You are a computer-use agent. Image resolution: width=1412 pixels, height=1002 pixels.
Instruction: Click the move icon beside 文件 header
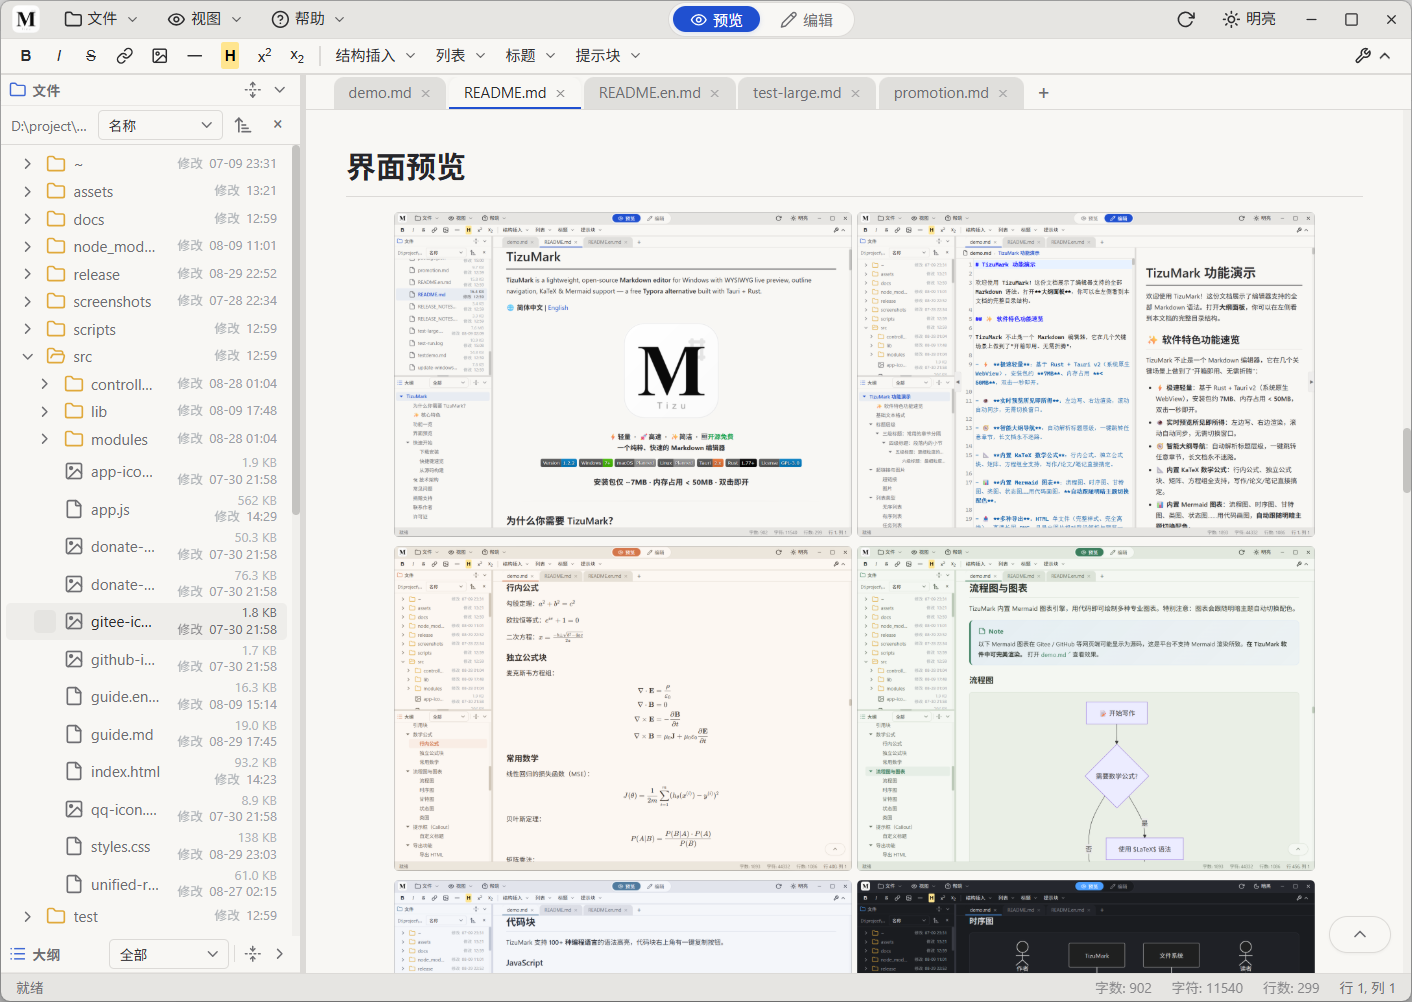(253, 90)
